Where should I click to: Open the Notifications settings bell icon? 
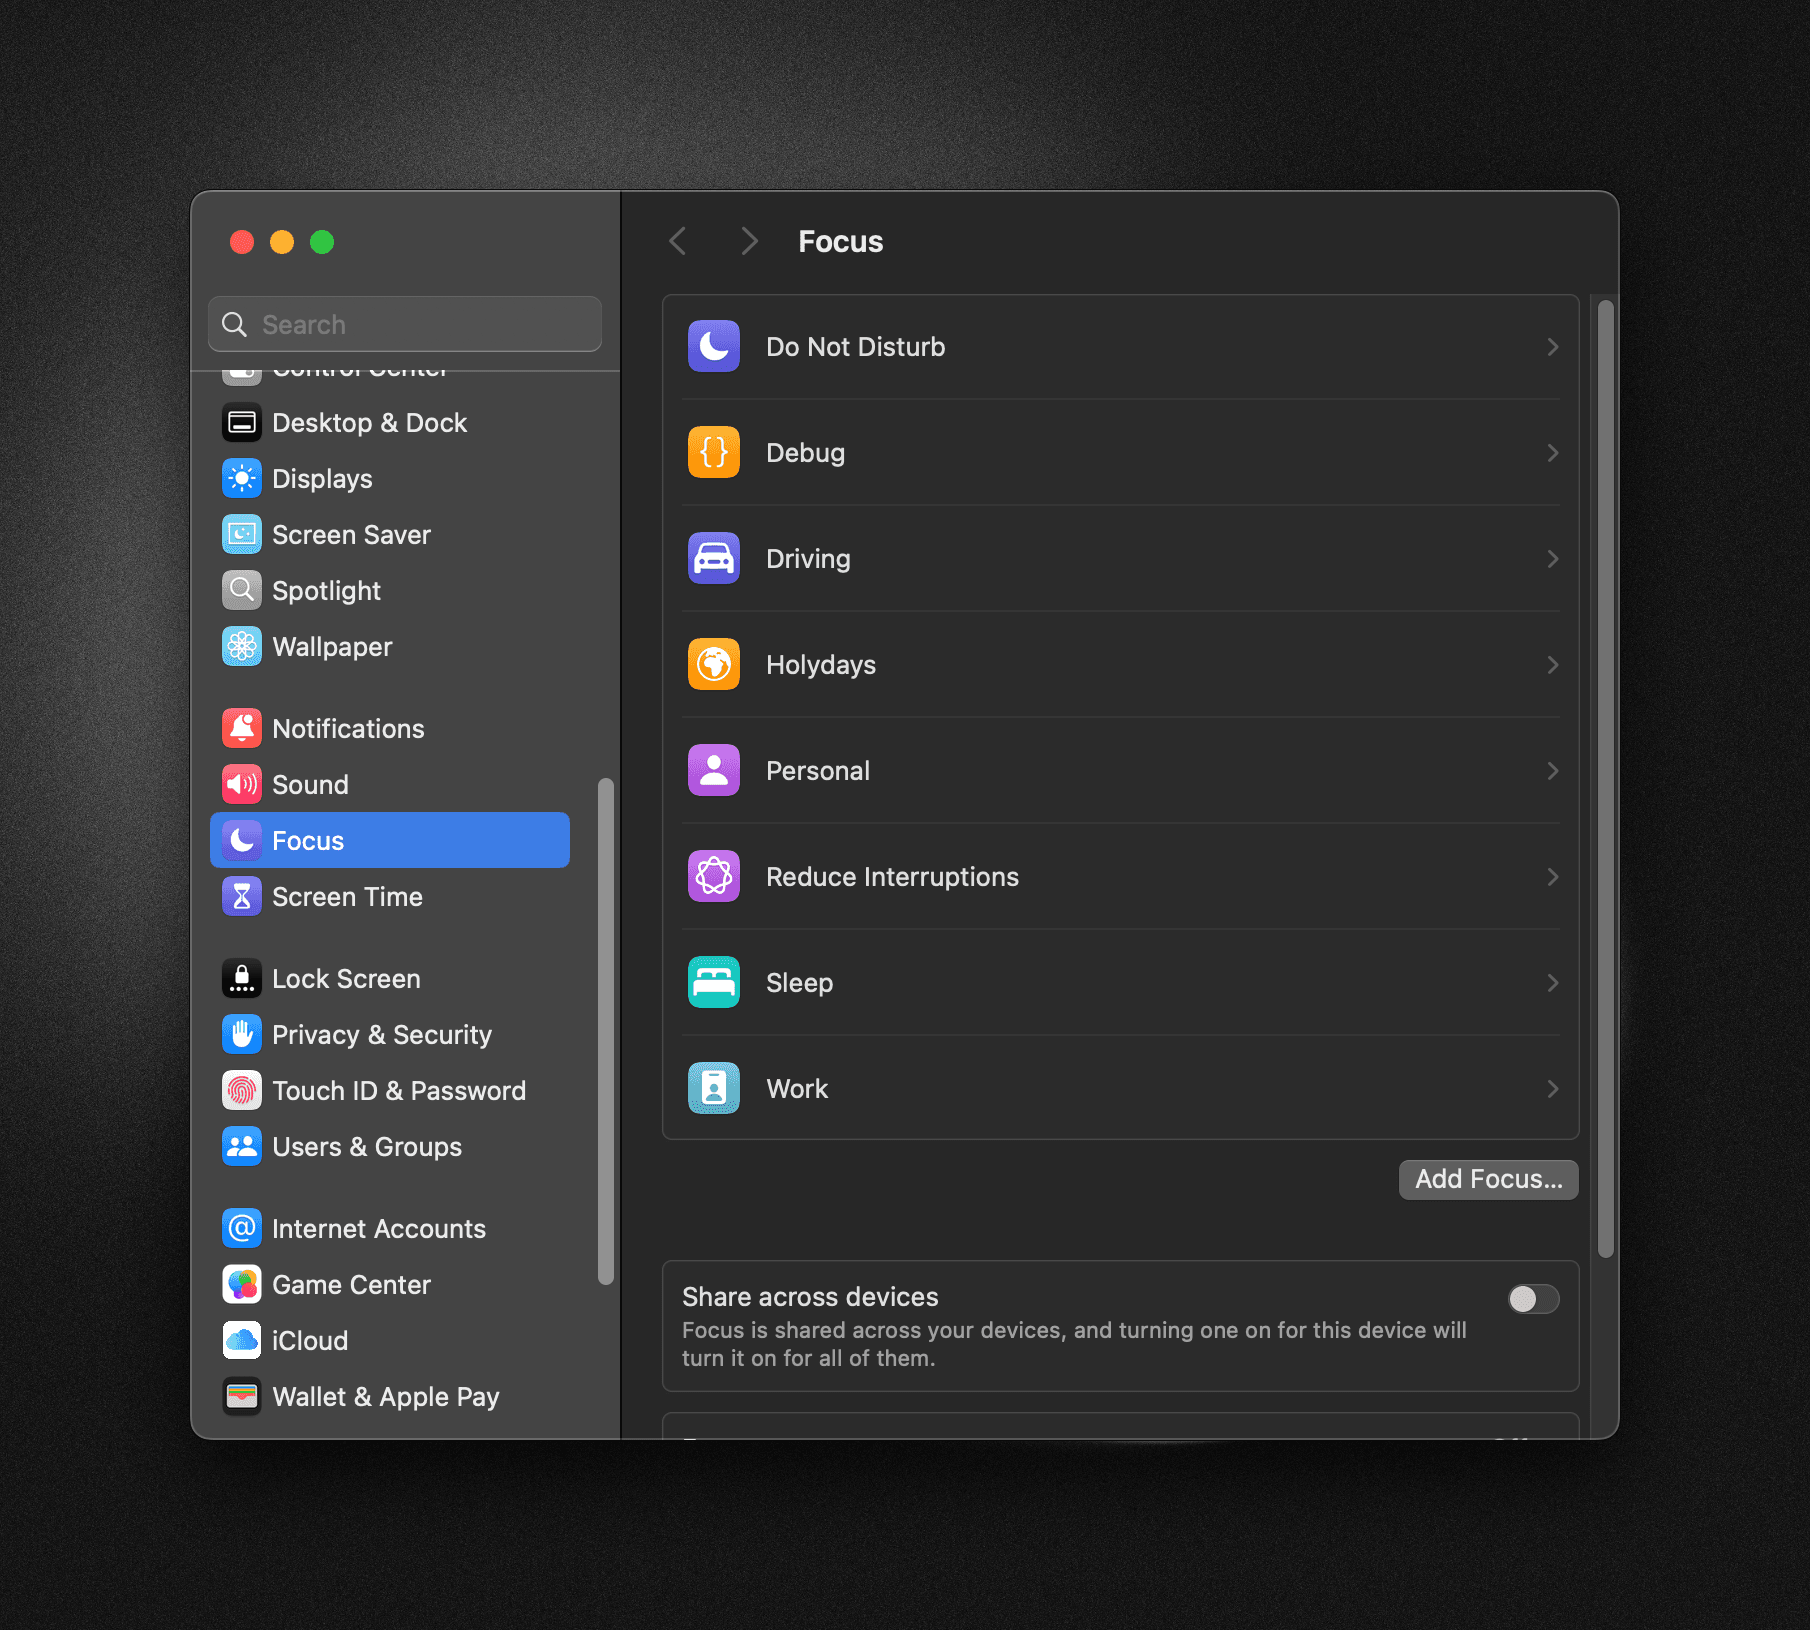(x=241, y=728)
